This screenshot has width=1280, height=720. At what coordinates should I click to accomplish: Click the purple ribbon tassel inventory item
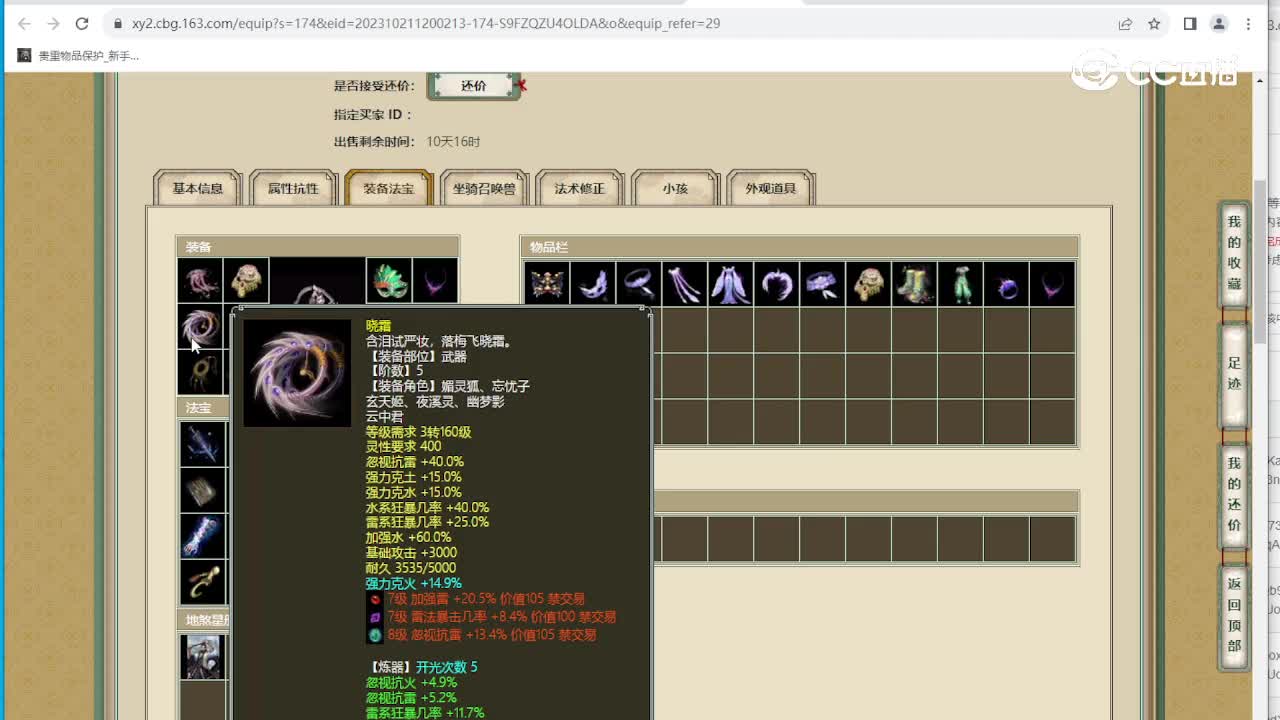(684, 284)
